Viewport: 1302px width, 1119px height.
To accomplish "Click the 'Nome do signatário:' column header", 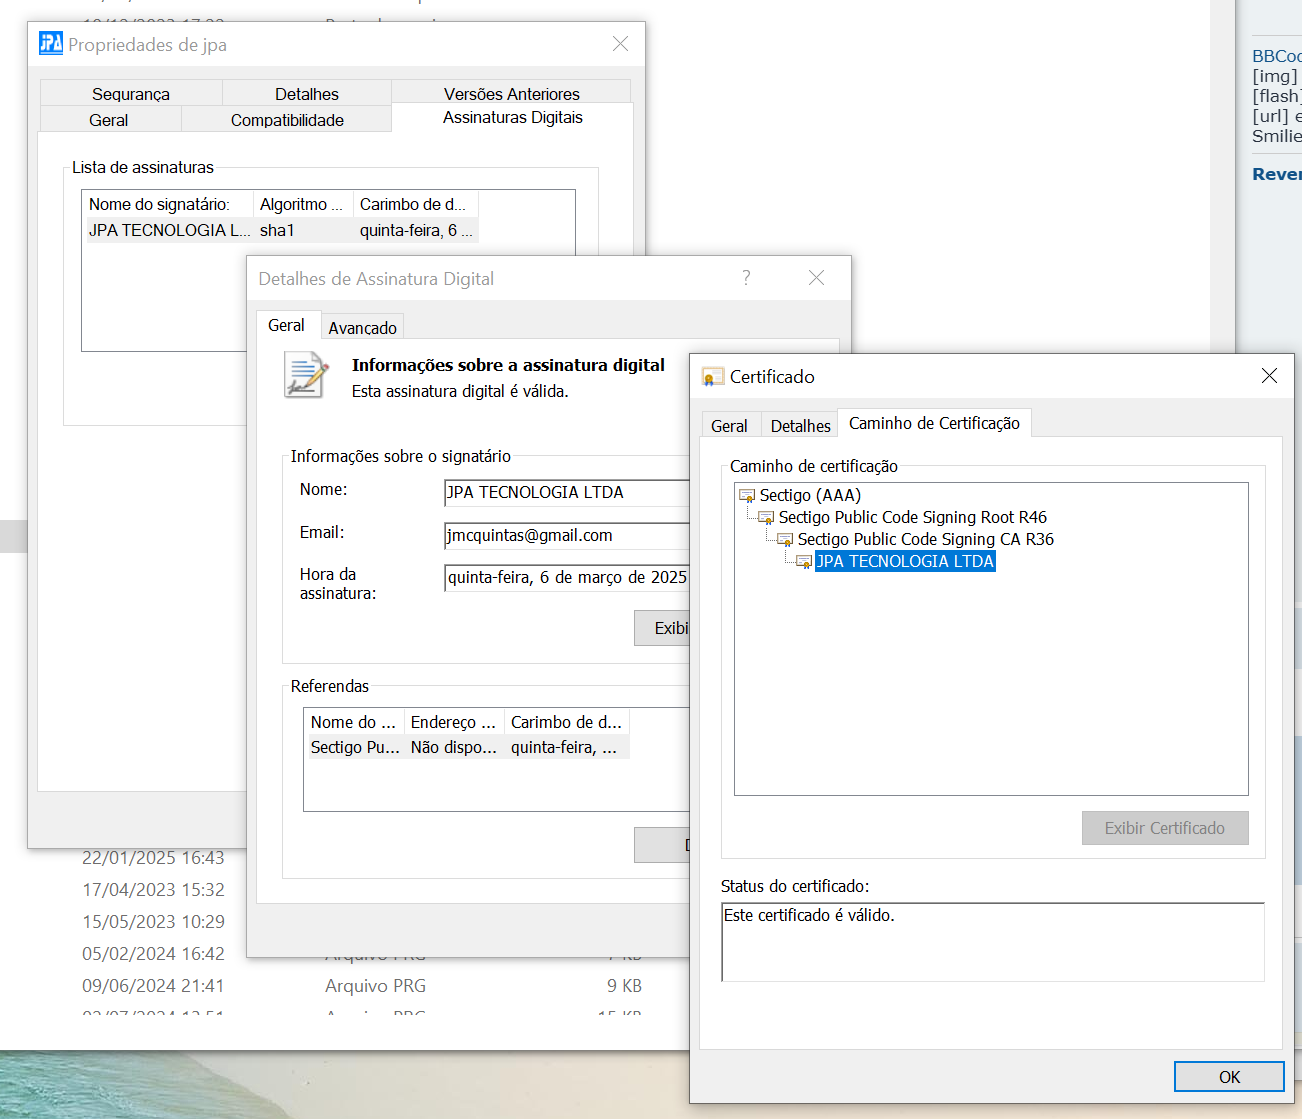I will pos(168,204).
